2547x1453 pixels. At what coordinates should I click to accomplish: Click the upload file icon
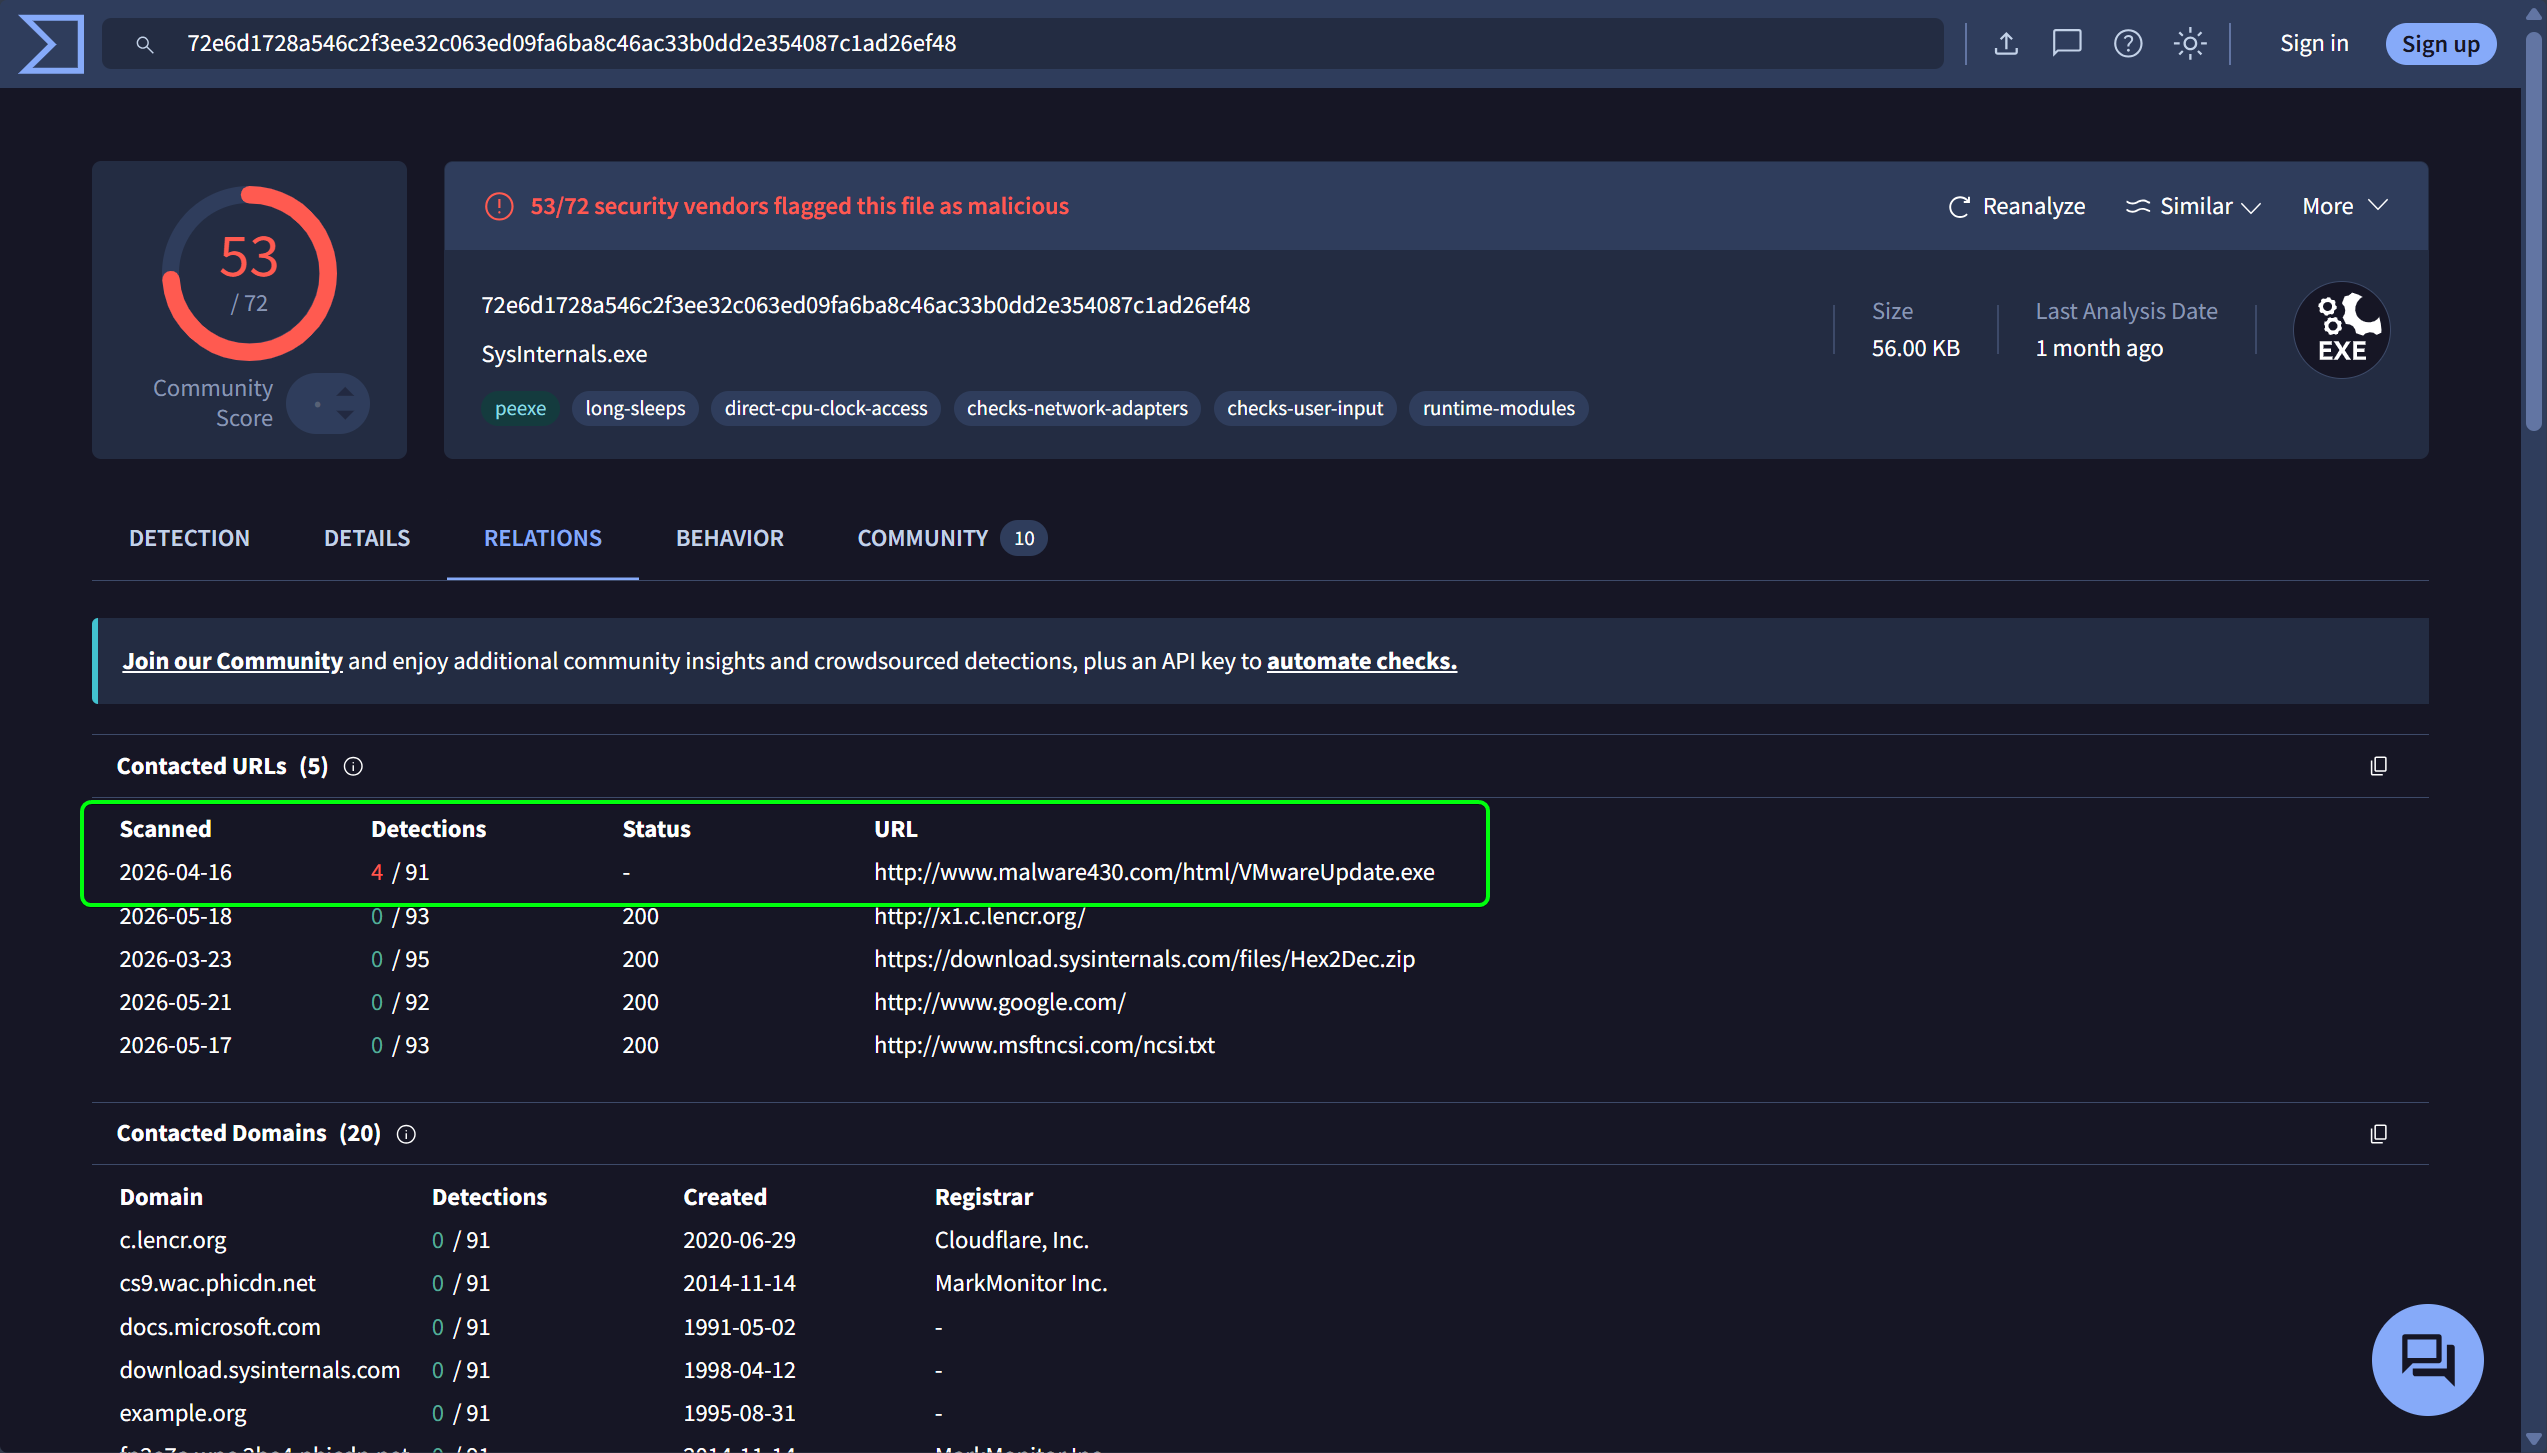[2006, 44]
